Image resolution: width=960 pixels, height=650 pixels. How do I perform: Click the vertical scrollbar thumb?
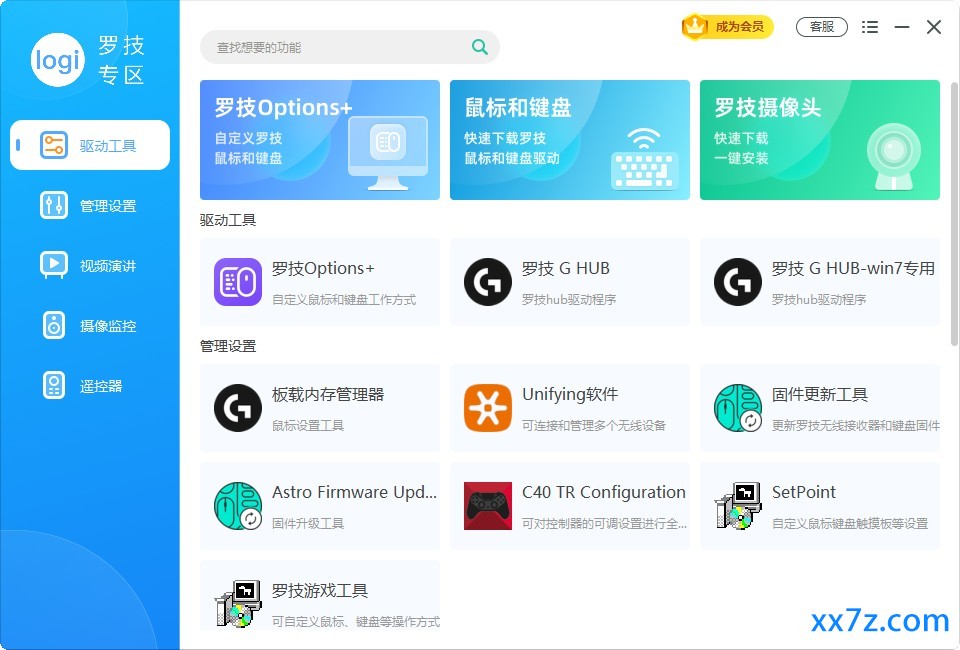(954, 214)
